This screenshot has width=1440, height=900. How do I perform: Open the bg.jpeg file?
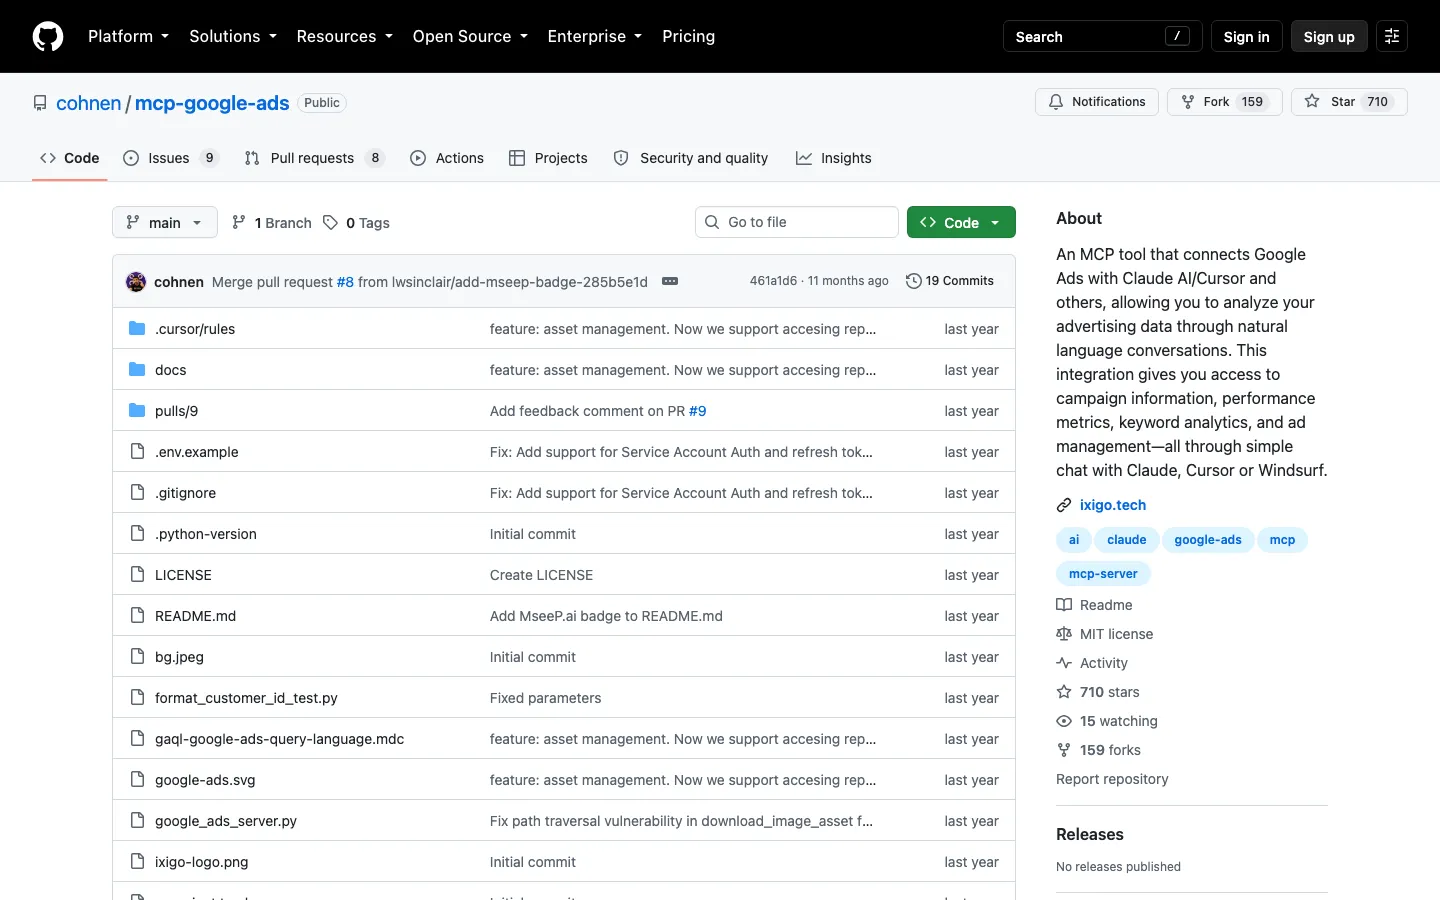click(x=179, y=657)
